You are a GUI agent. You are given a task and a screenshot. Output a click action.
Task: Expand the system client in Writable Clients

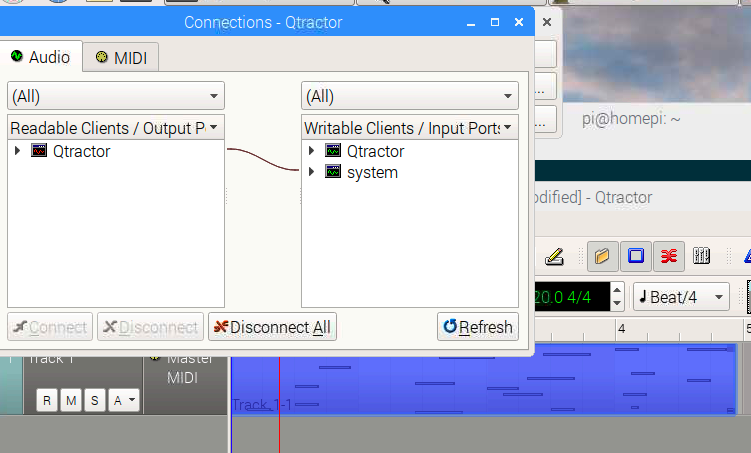(311, 171)
